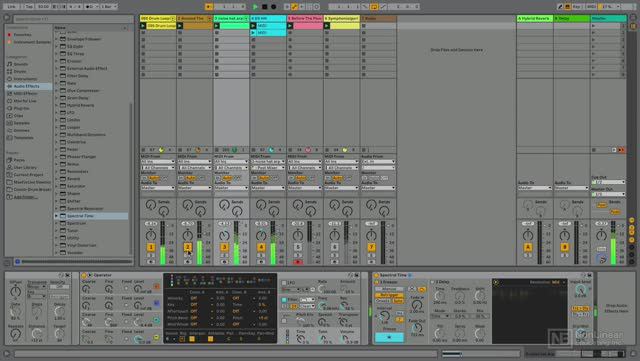Viewport: 640px width, 361px height.
Task: Click track 1 pan knob
Action: [151, 235]
